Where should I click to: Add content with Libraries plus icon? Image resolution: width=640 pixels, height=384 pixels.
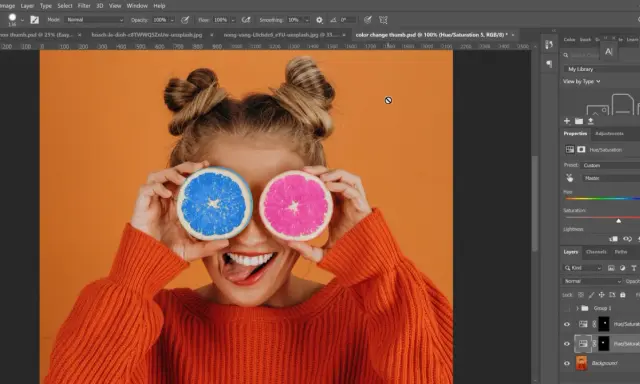[567, 121]
